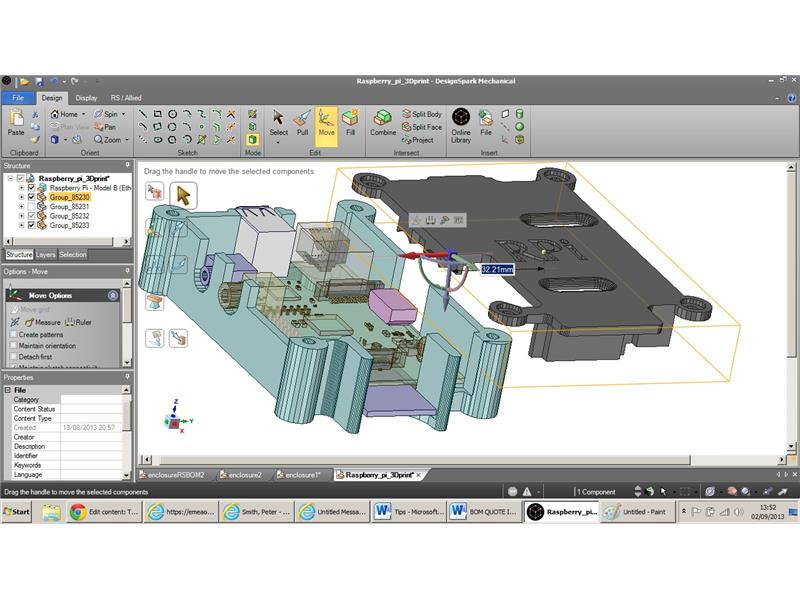Click the warning triangle icon in status bar
The width and height of the screenshot is (800, 600).
(x=527, y=491)
